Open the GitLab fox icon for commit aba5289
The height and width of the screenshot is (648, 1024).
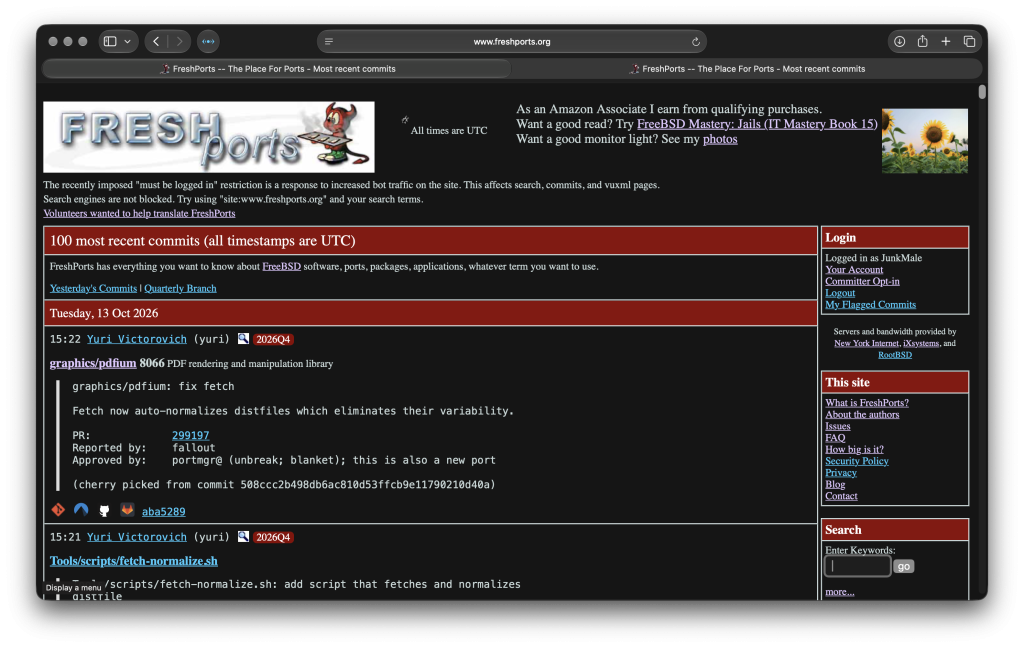pos(127,510)
